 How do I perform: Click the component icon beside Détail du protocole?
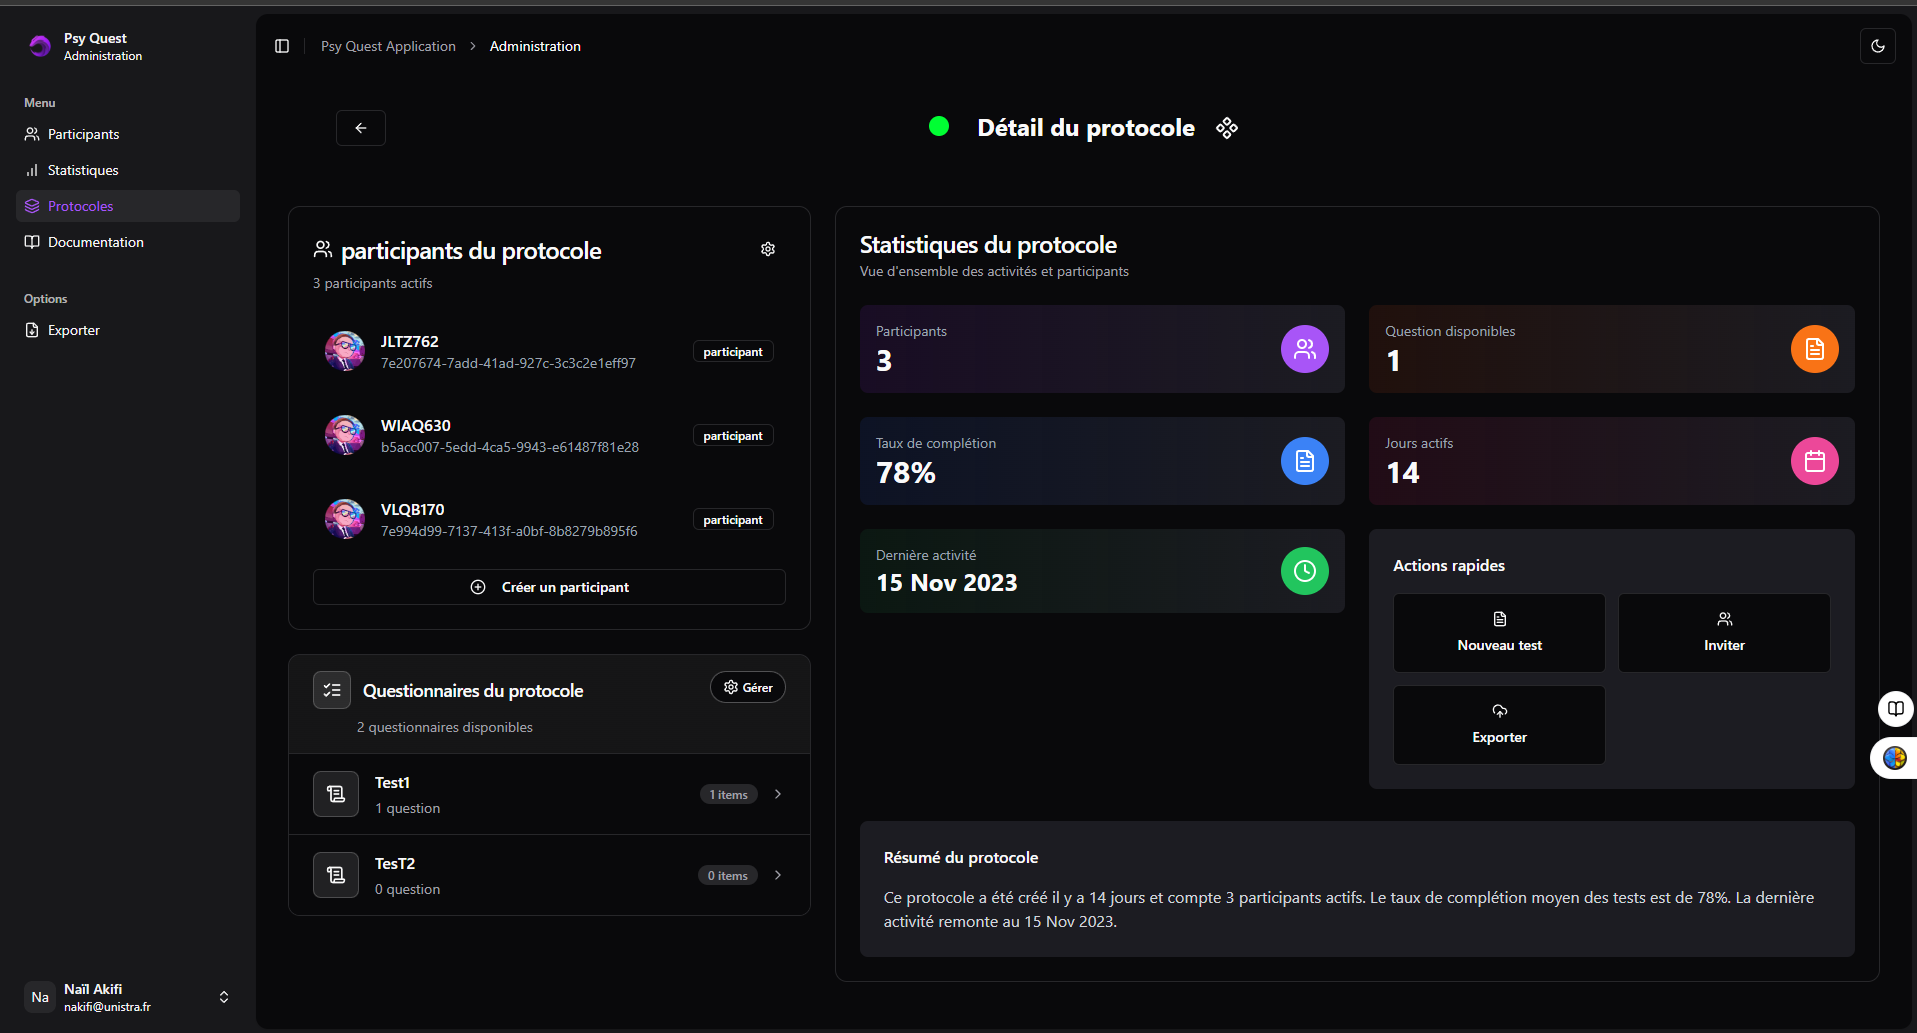[1227, 128]
